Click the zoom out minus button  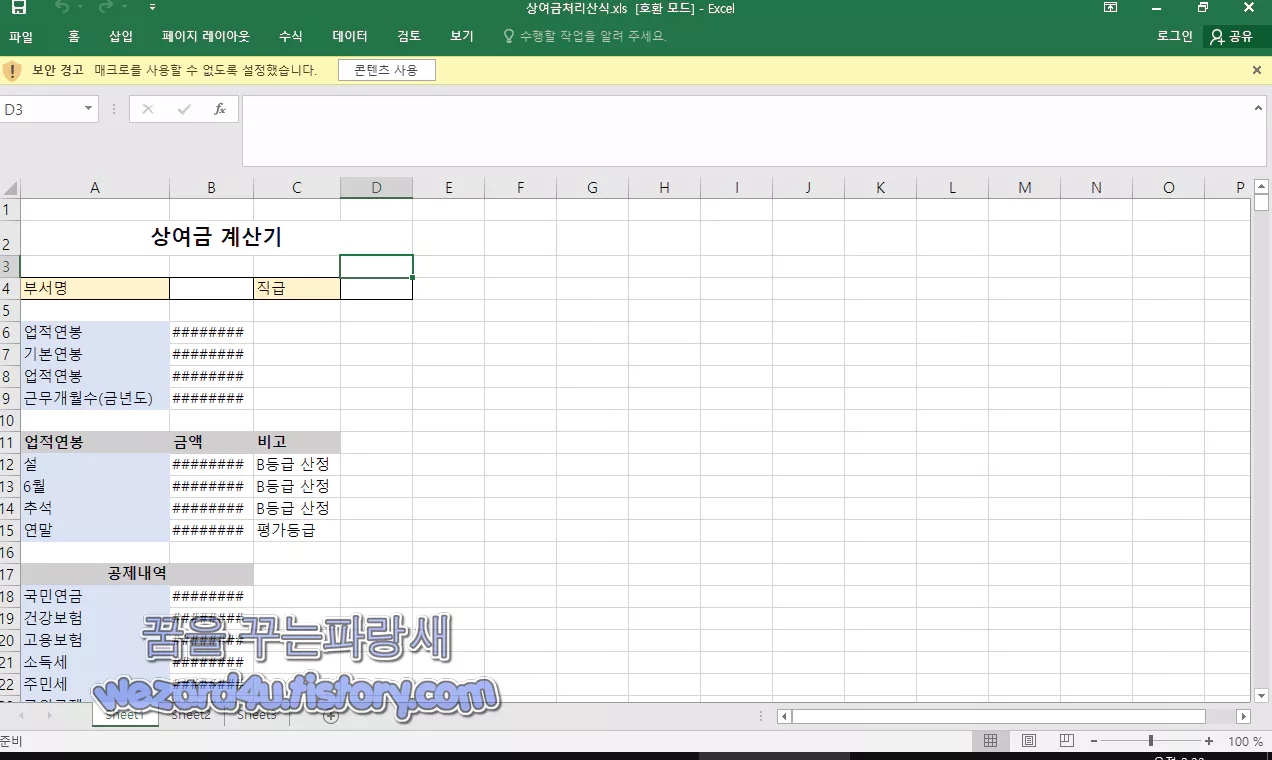(x=1094, y=741)
